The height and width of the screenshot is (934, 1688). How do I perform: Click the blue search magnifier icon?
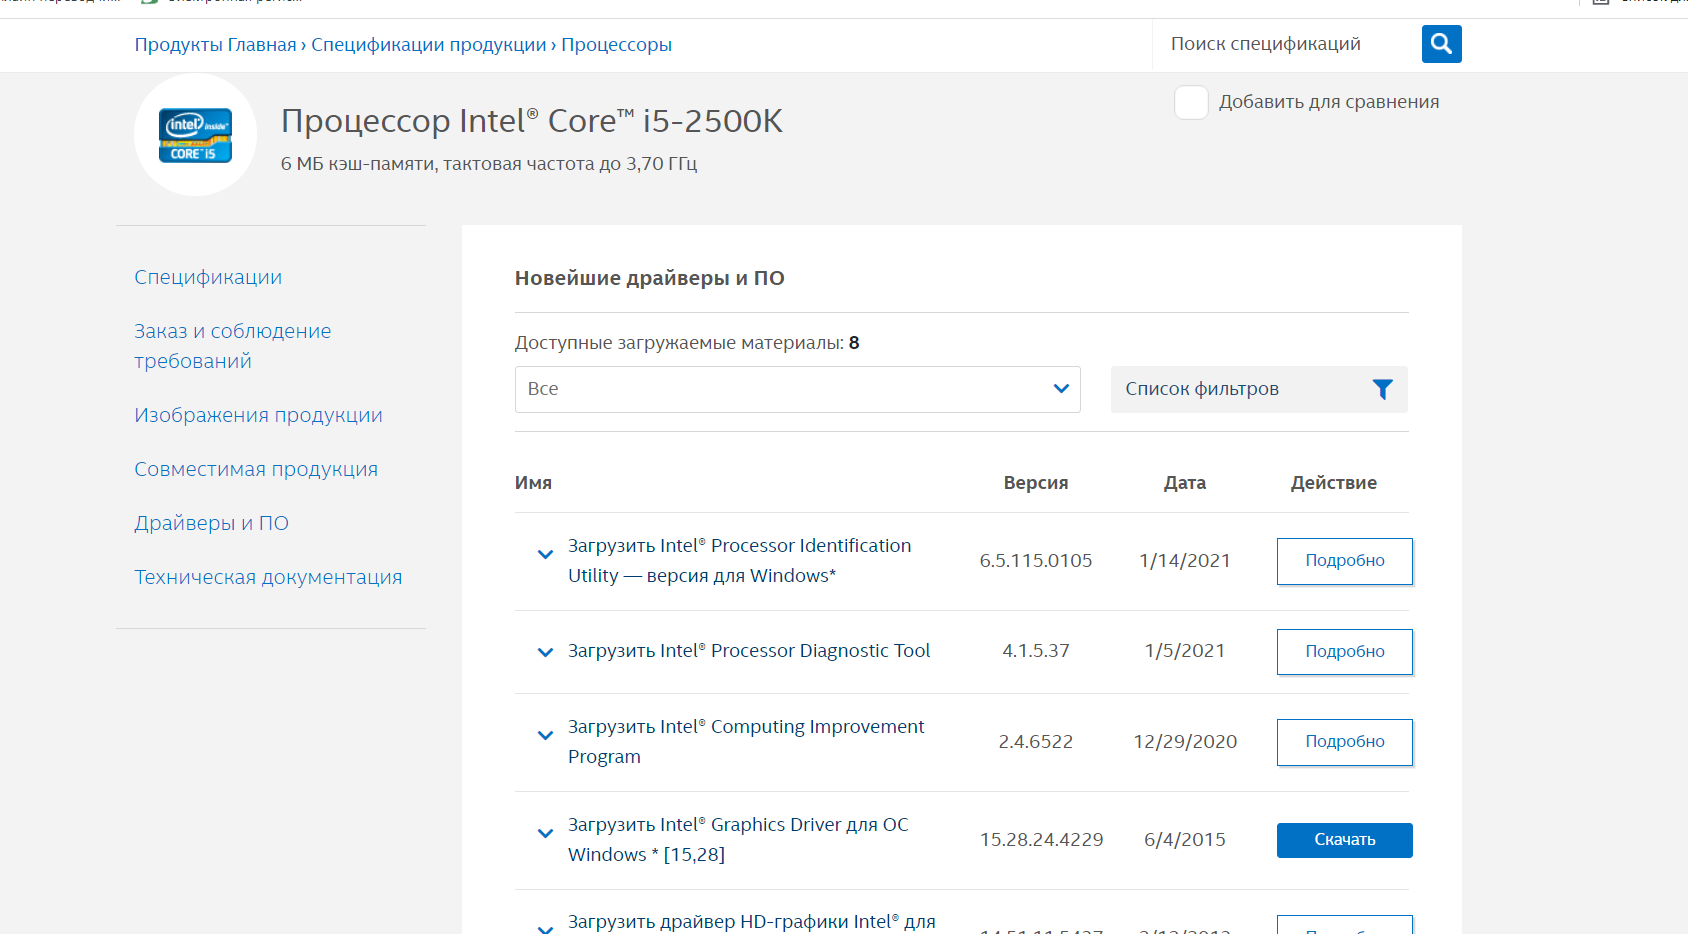(x=1441, y=44)
